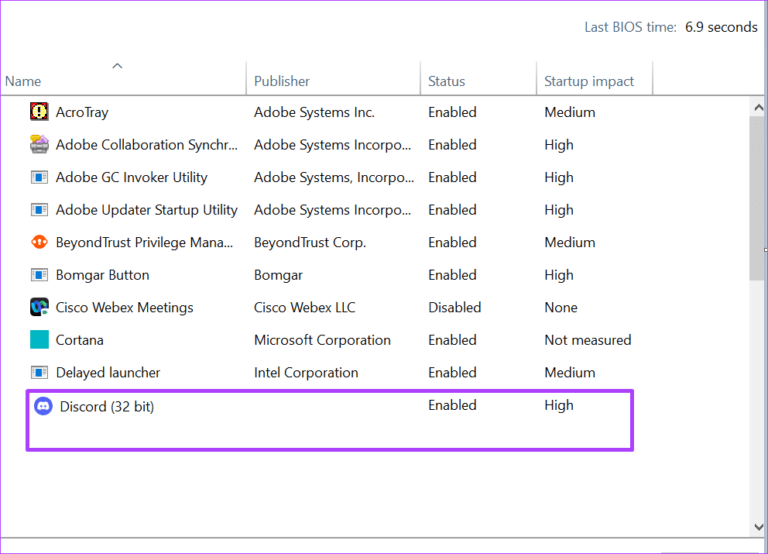Select the Adobe GC Invoker Utility name
The image size is (768, 554).
[131, 177]
